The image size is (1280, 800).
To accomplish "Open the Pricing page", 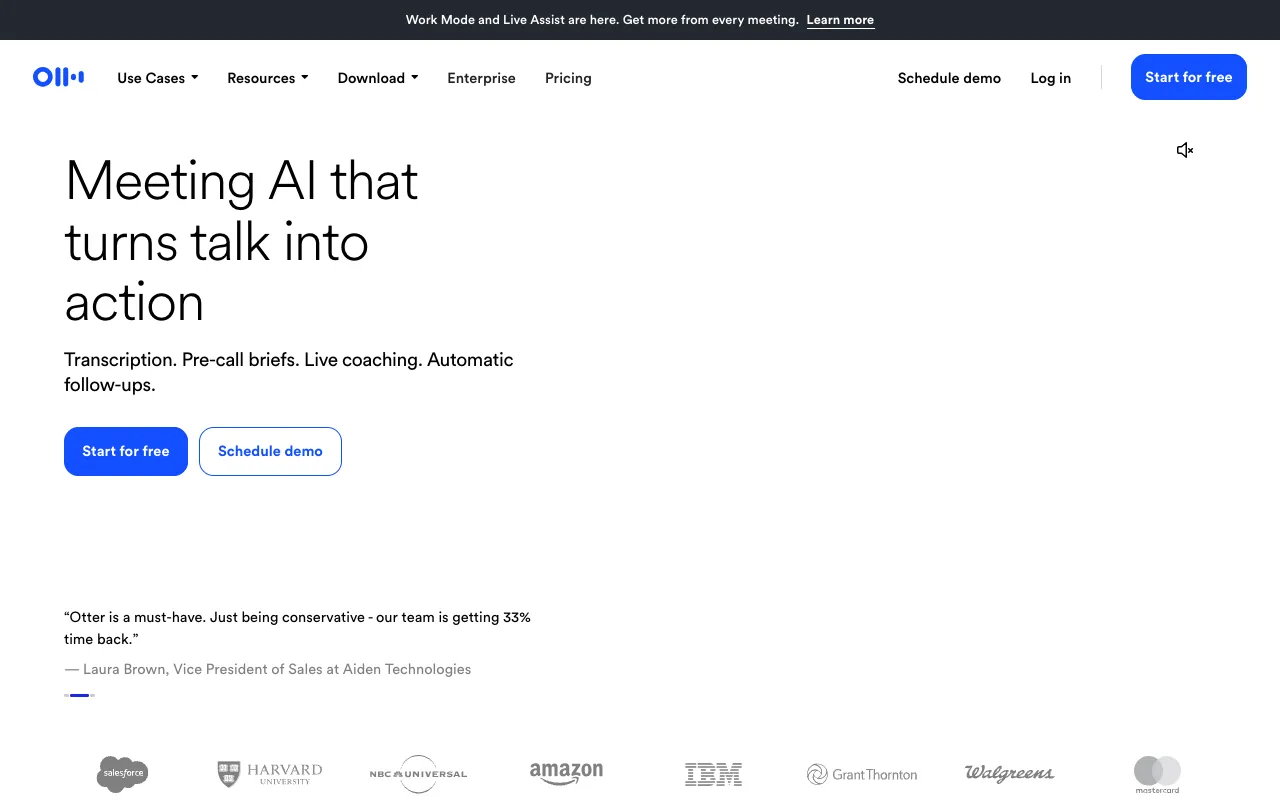I will tap(568, 78).
